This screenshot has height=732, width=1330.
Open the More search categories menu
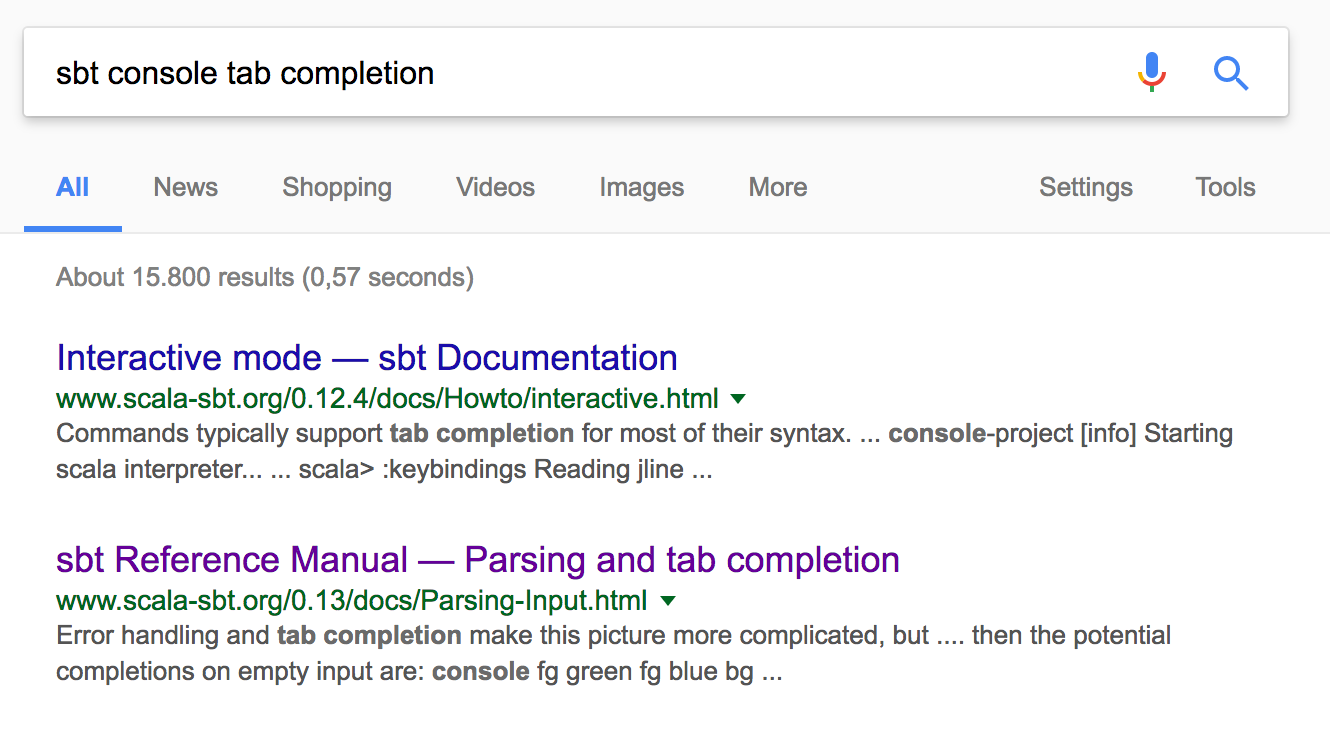(777, 187)
